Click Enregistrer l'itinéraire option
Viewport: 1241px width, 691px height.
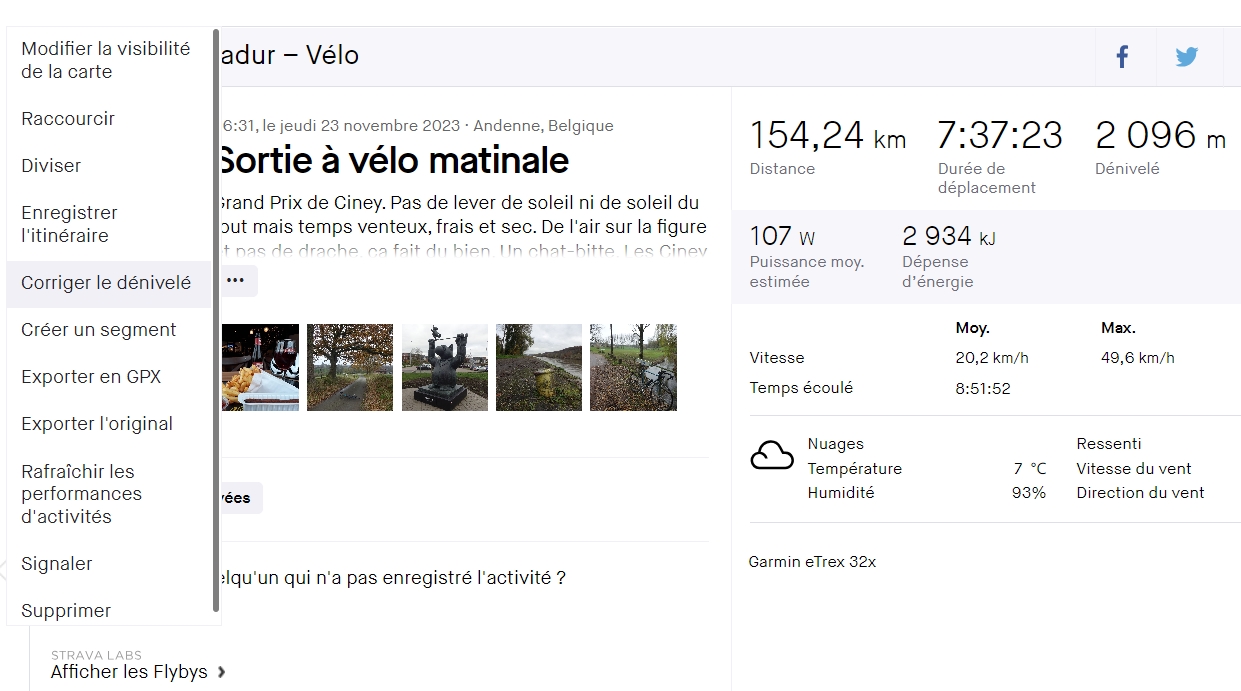pos(70,224)
